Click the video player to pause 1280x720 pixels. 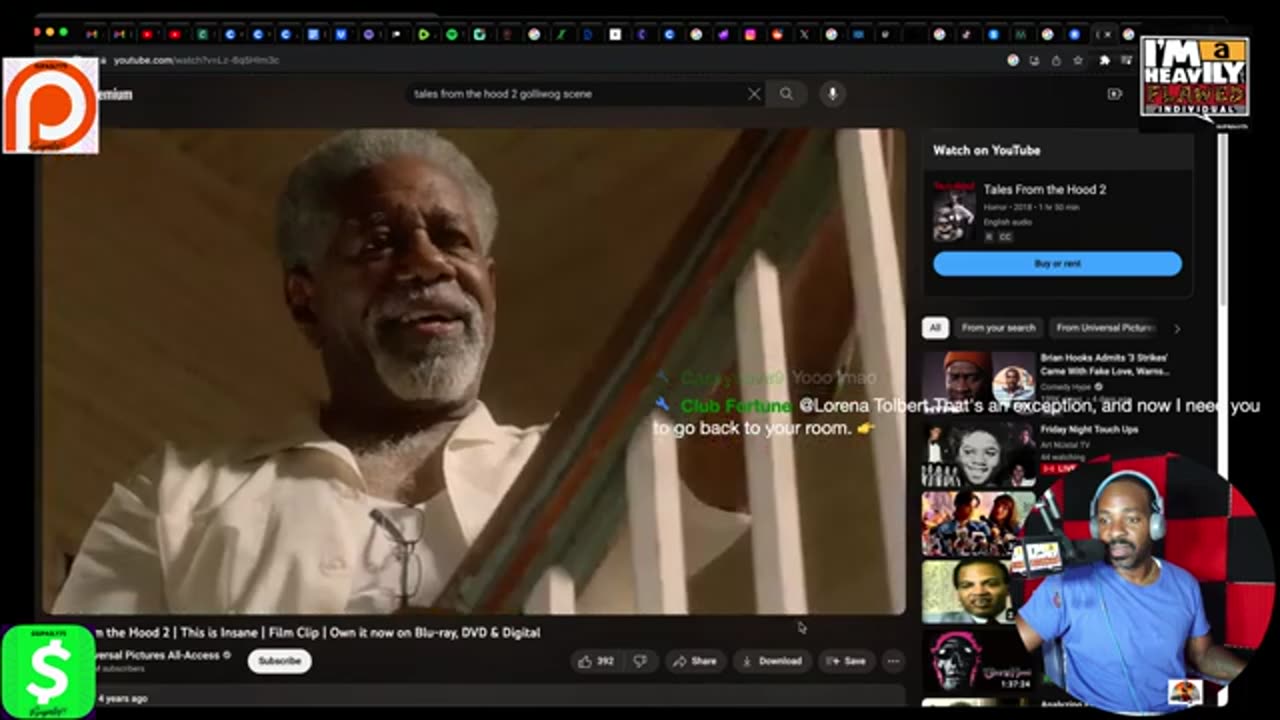click(473, 370)
